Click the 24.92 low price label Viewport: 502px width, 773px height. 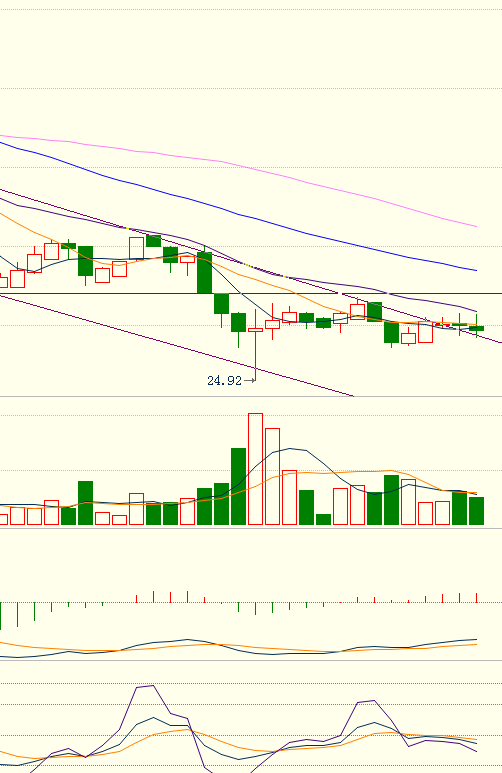(x=224, y=381)
